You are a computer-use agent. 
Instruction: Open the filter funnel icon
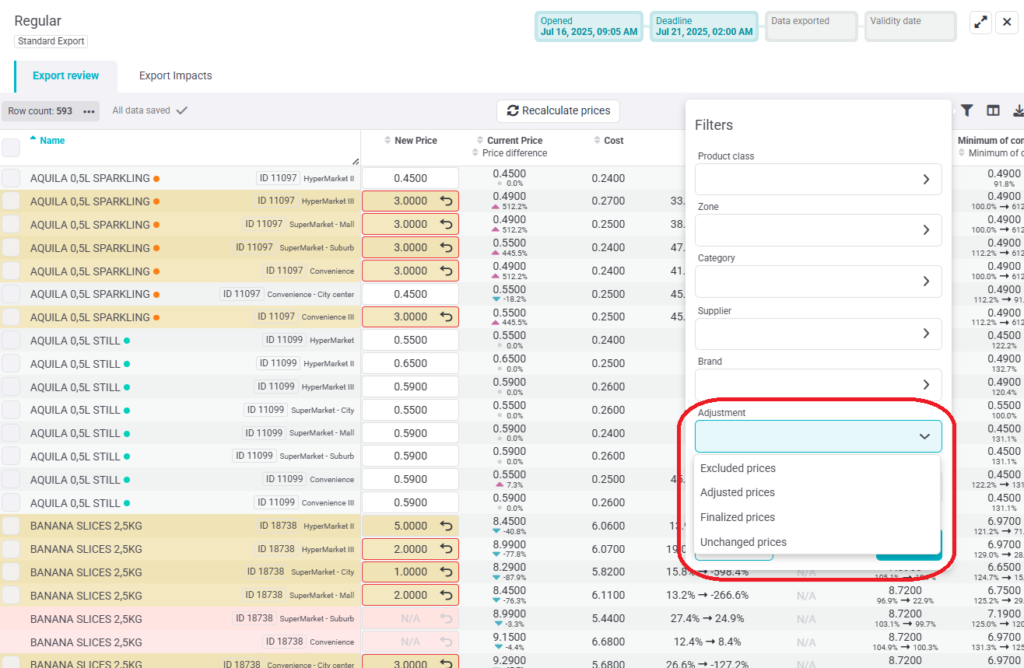(967, 110)
